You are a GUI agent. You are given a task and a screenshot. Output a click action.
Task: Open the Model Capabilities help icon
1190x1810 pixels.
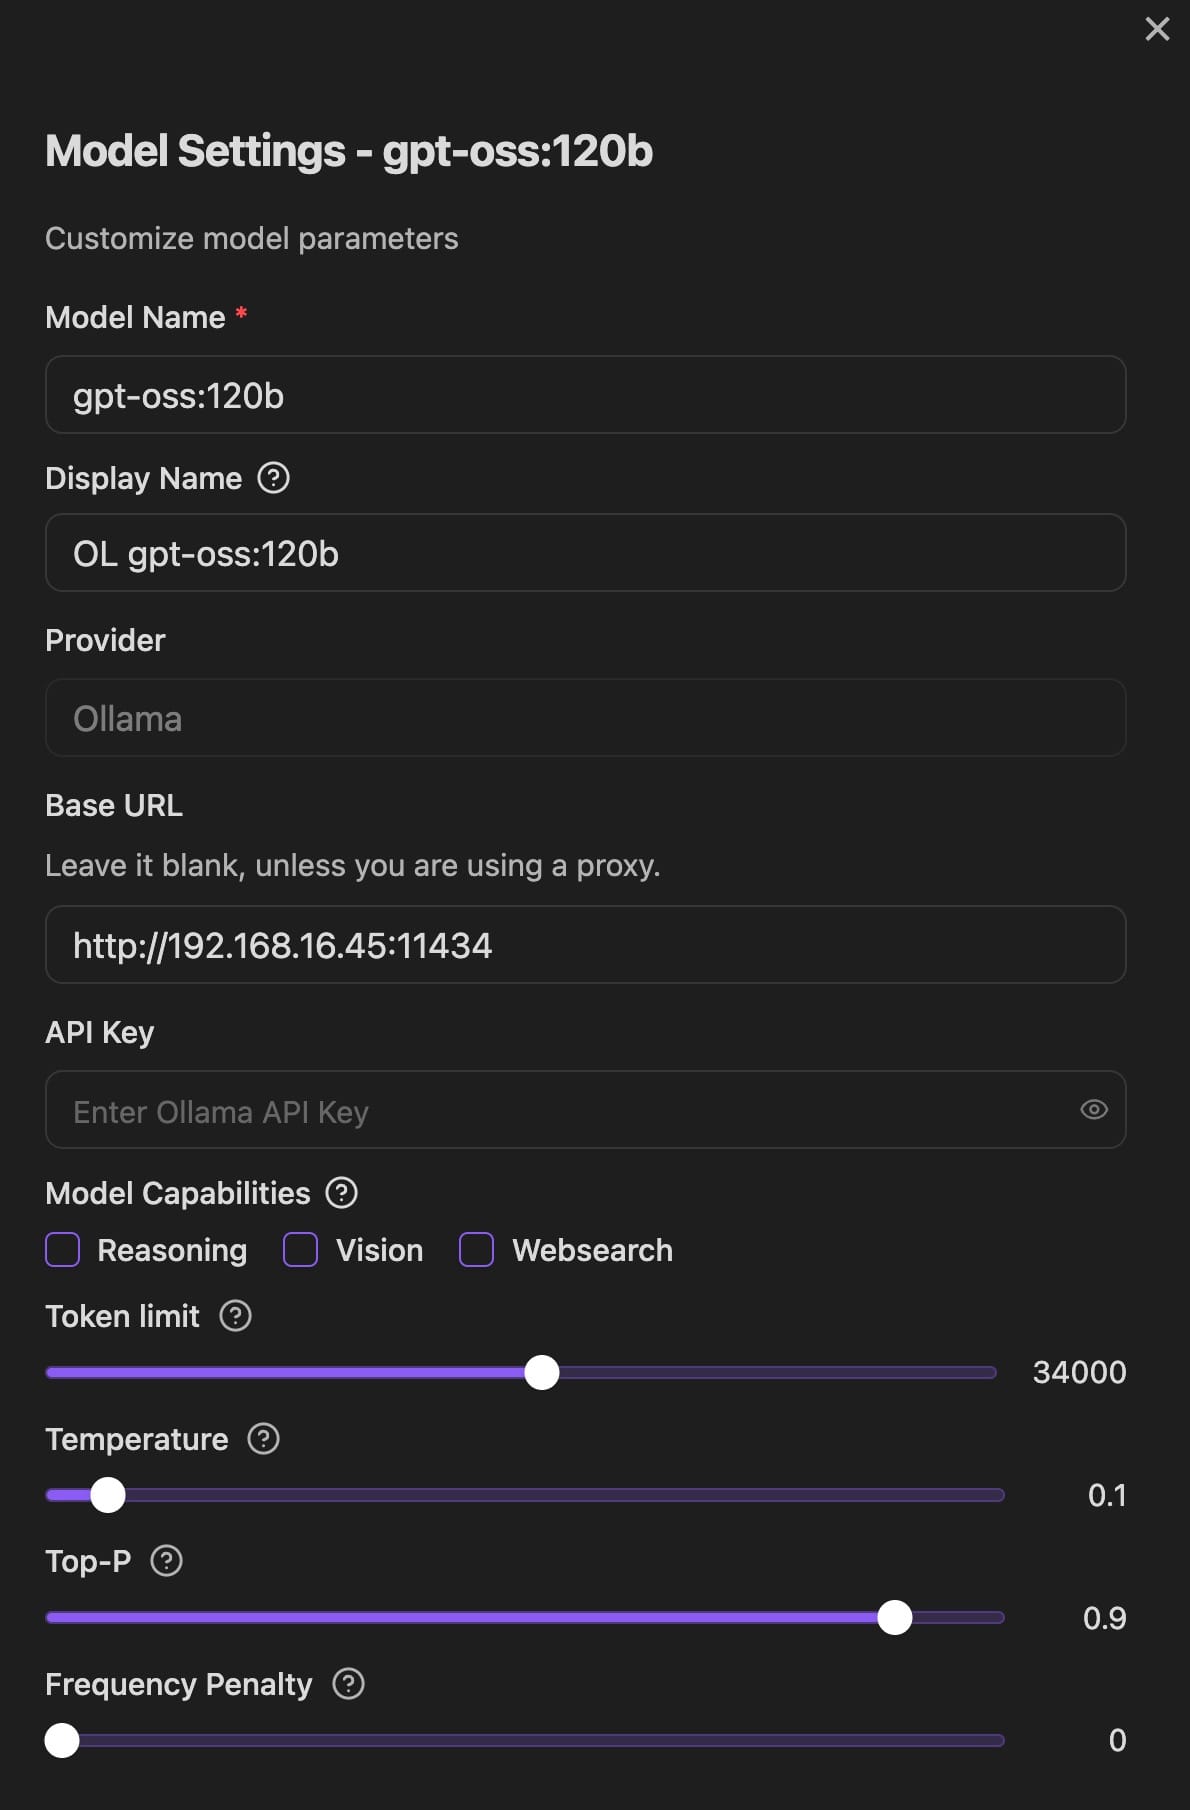[342, 1193]
